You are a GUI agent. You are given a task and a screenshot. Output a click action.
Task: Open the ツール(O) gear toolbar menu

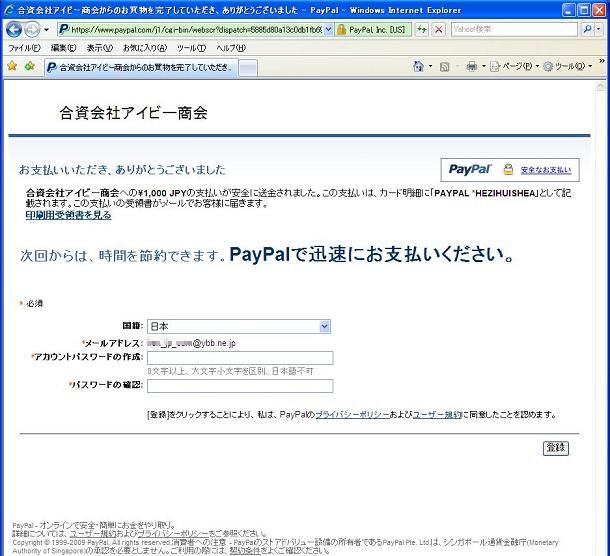[568, 67]
